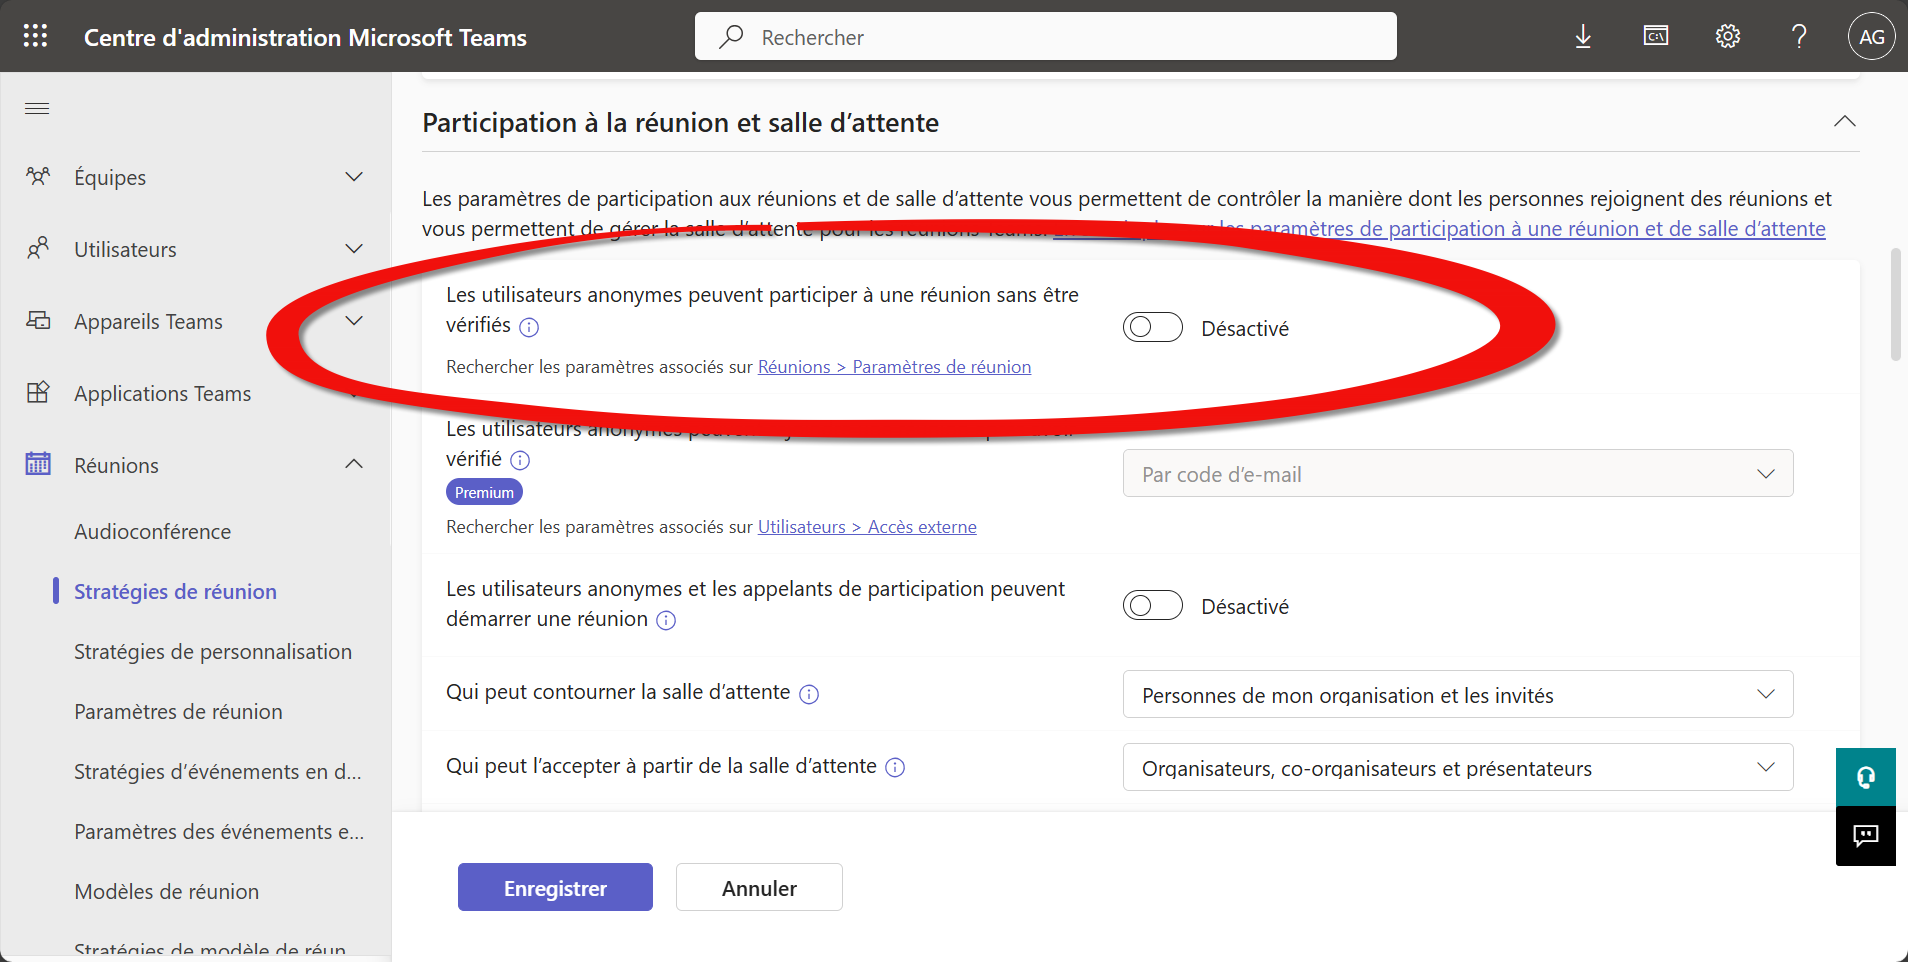Image resolution: width=1908 pixels, height=962 pixels.
Task: Open the settings gear icon
Action: coord(1728,37)
